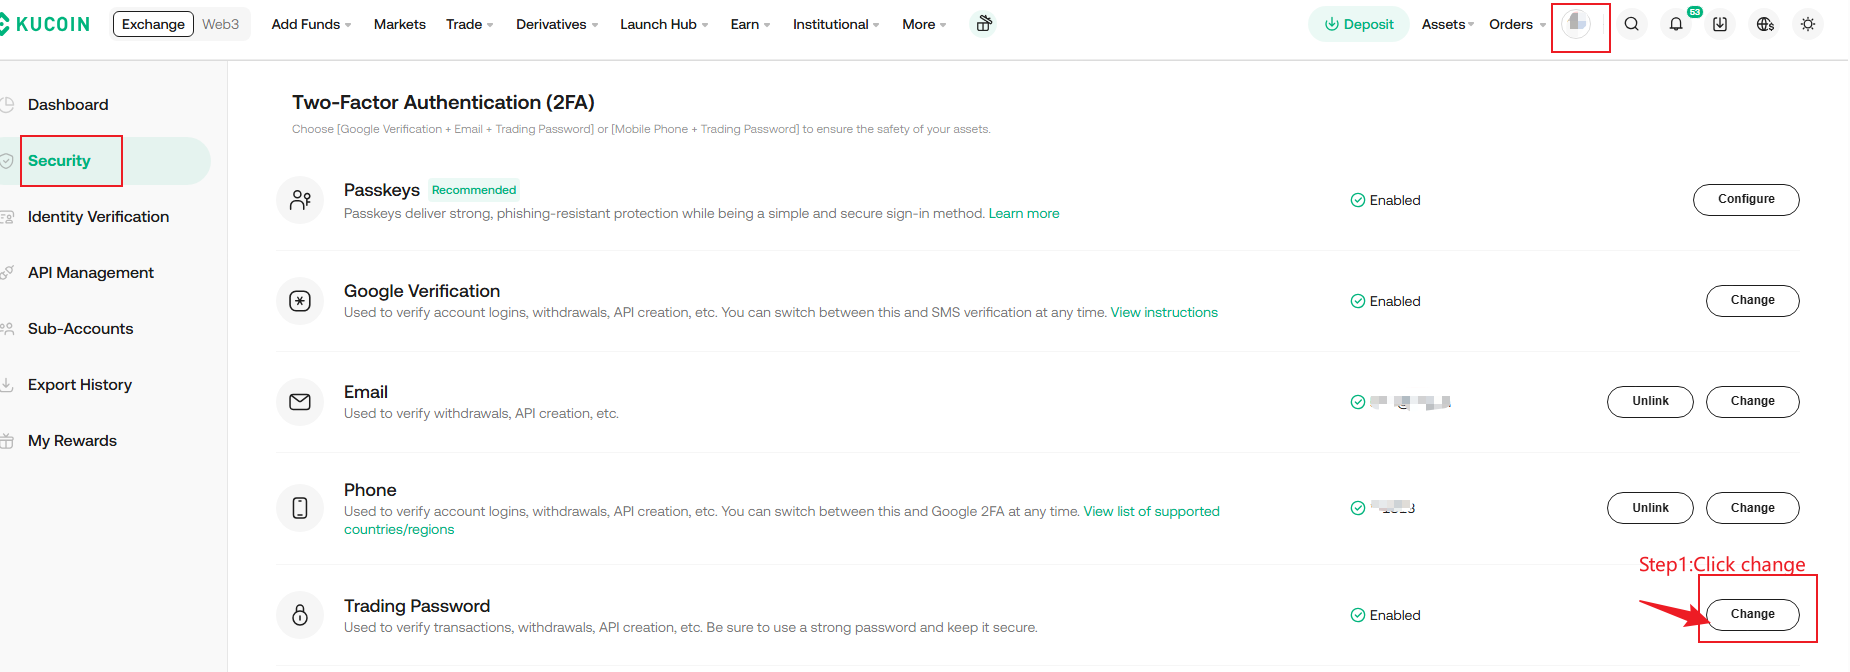This screenshot has height=672, width=1850.
Task: Go to API Management in sidebar
Action: [90, 273]
